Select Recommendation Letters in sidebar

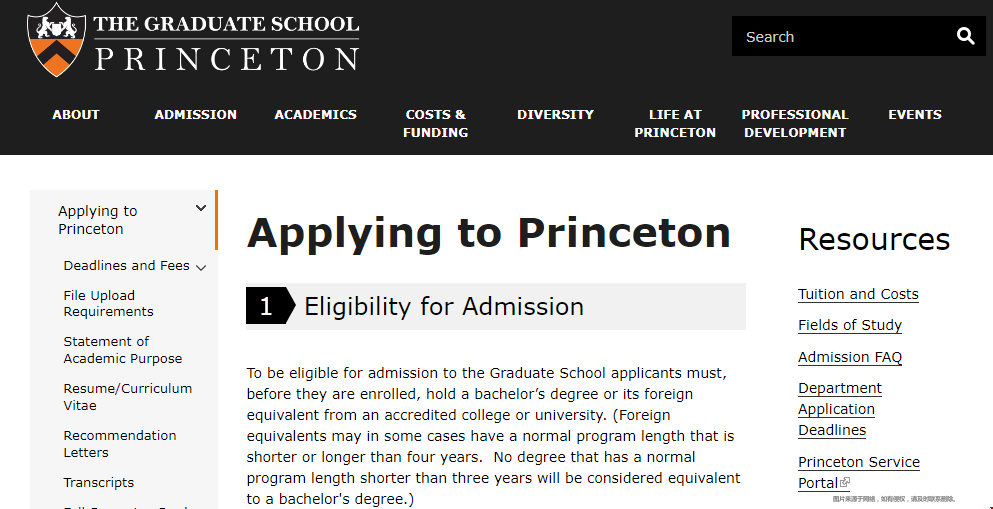click(120, 444)
